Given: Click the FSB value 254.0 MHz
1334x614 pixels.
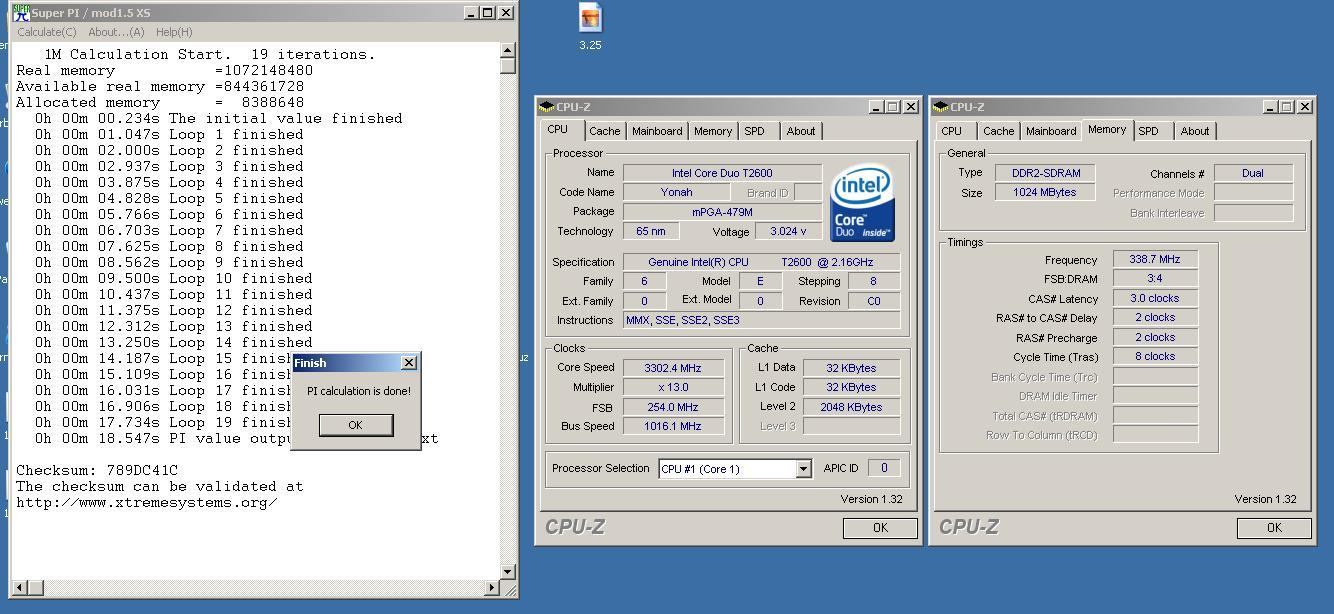Looking at the screenshot, I should (673, 407).
